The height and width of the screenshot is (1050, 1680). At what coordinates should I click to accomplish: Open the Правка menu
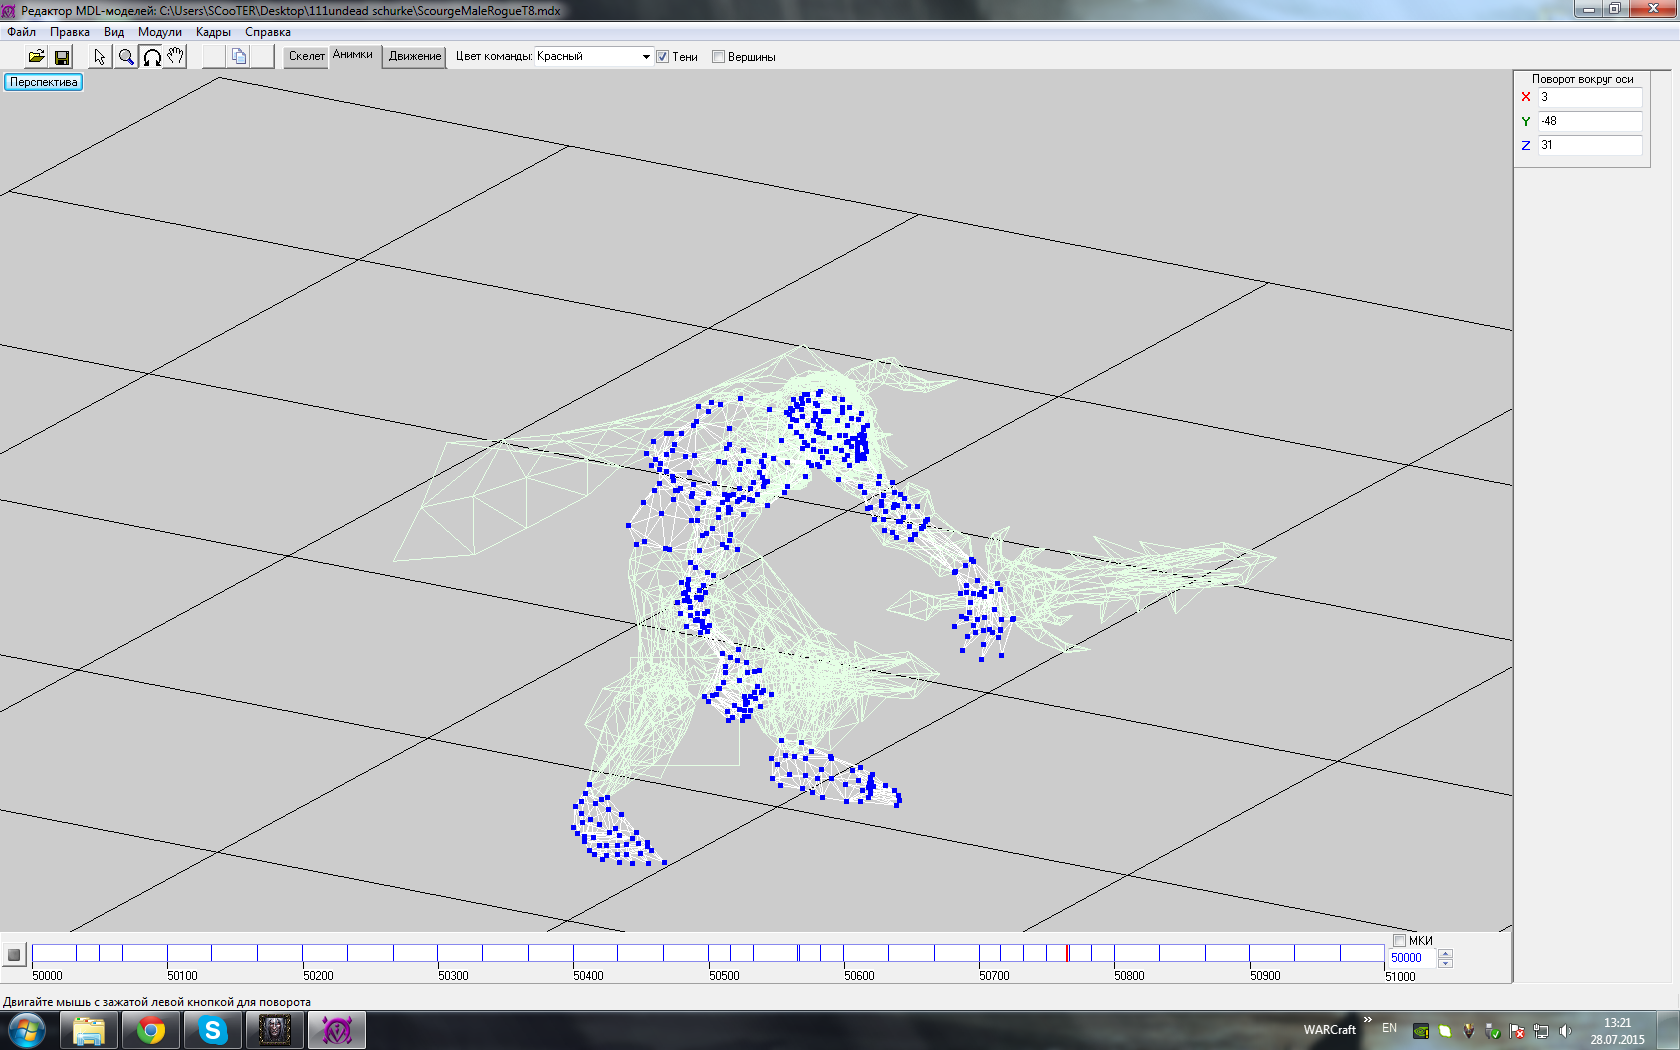coord(70,32)
